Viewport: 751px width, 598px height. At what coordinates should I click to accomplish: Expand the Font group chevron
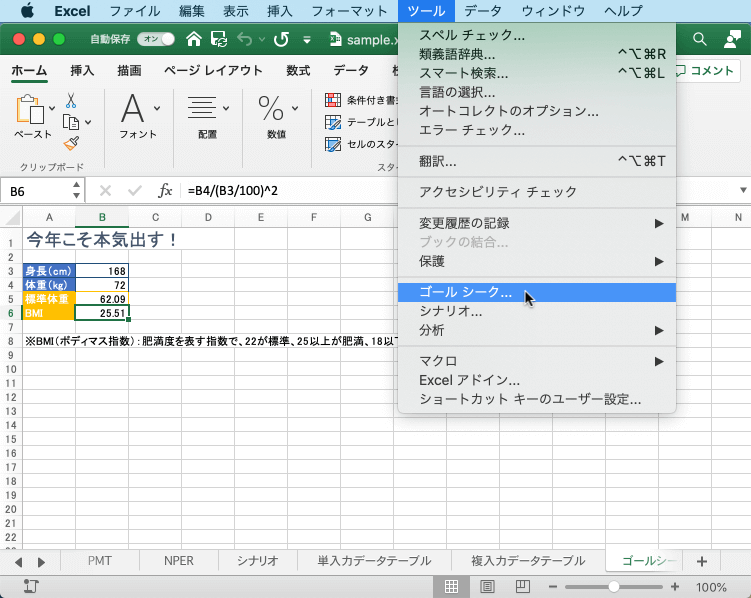[157, 108]
